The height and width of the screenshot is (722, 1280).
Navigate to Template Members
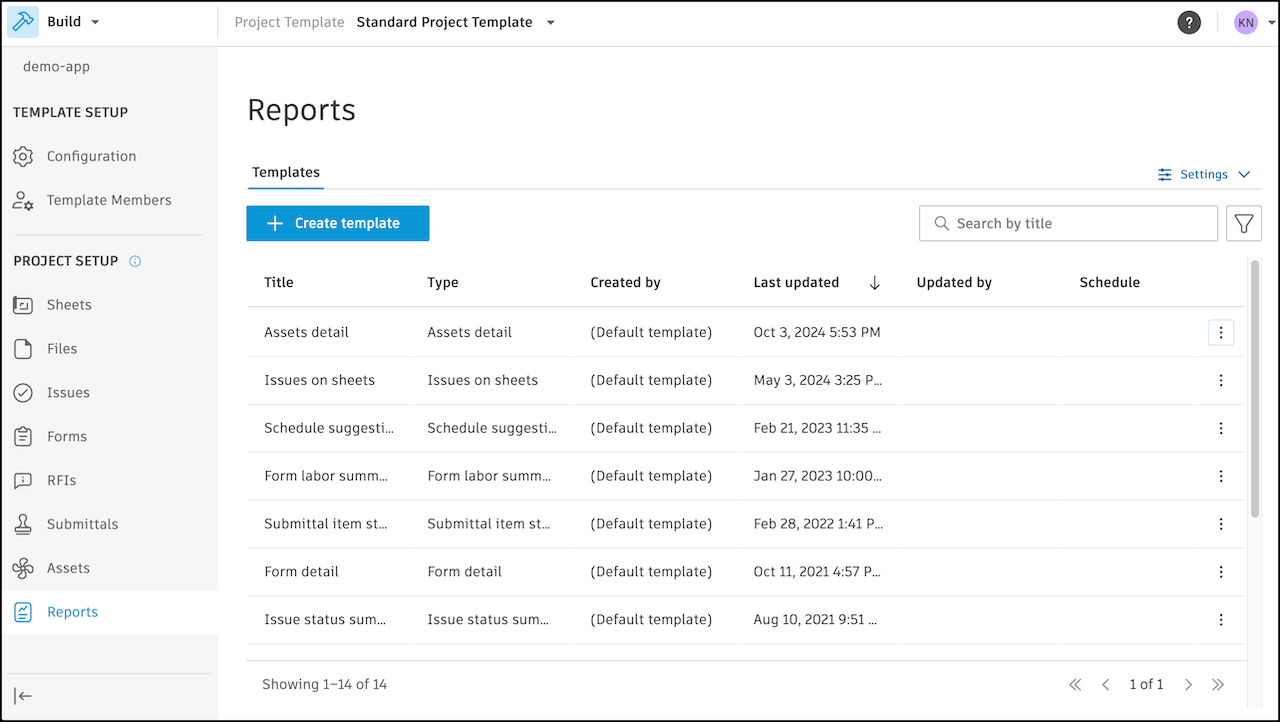pos(109,200)
